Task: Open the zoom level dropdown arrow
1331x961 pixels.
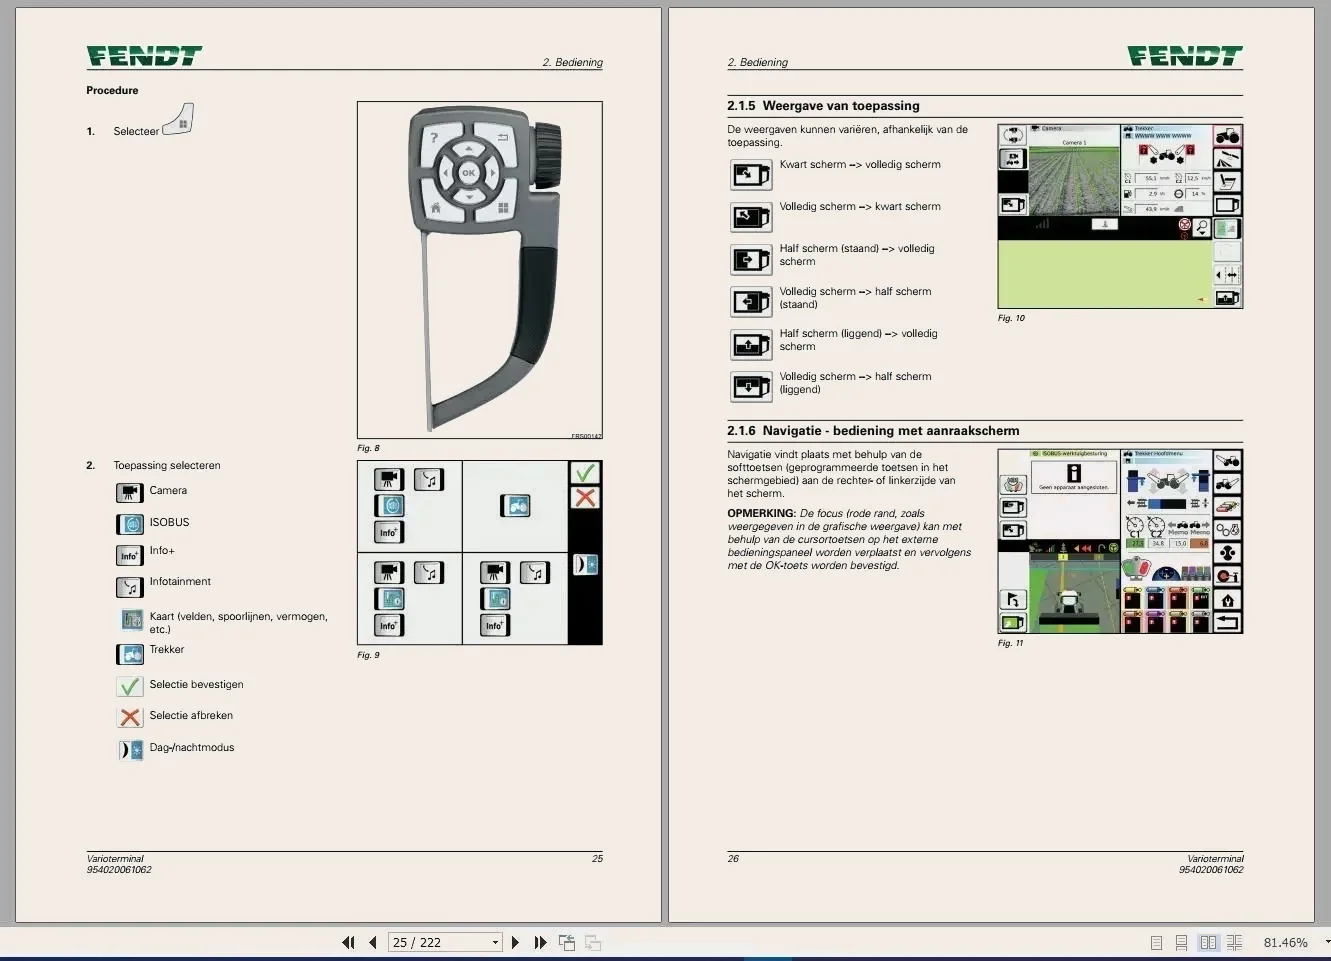Action: (1326, 942)
